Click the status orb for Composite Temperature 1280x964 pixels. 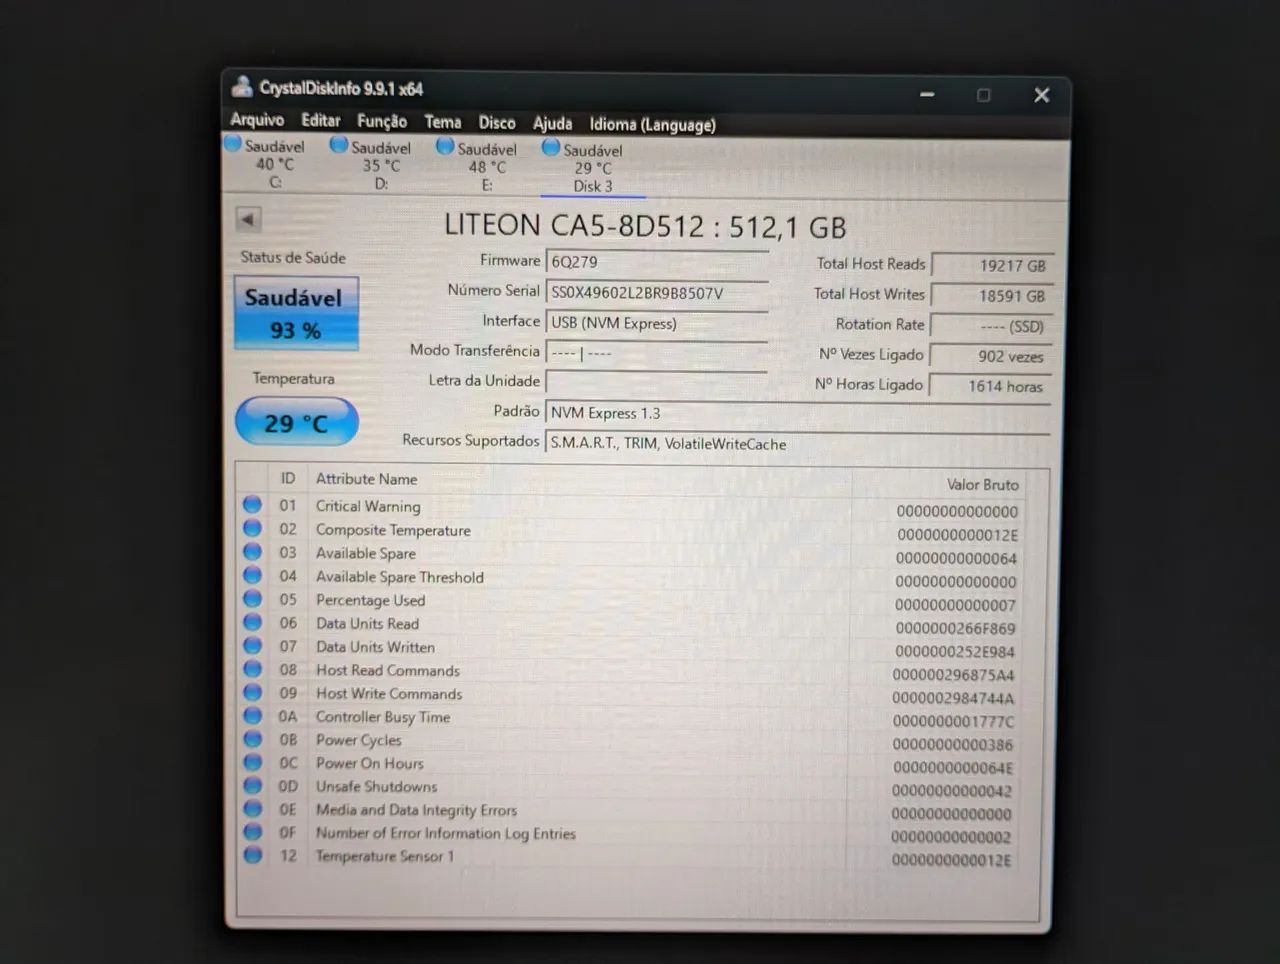coord(252,528)
